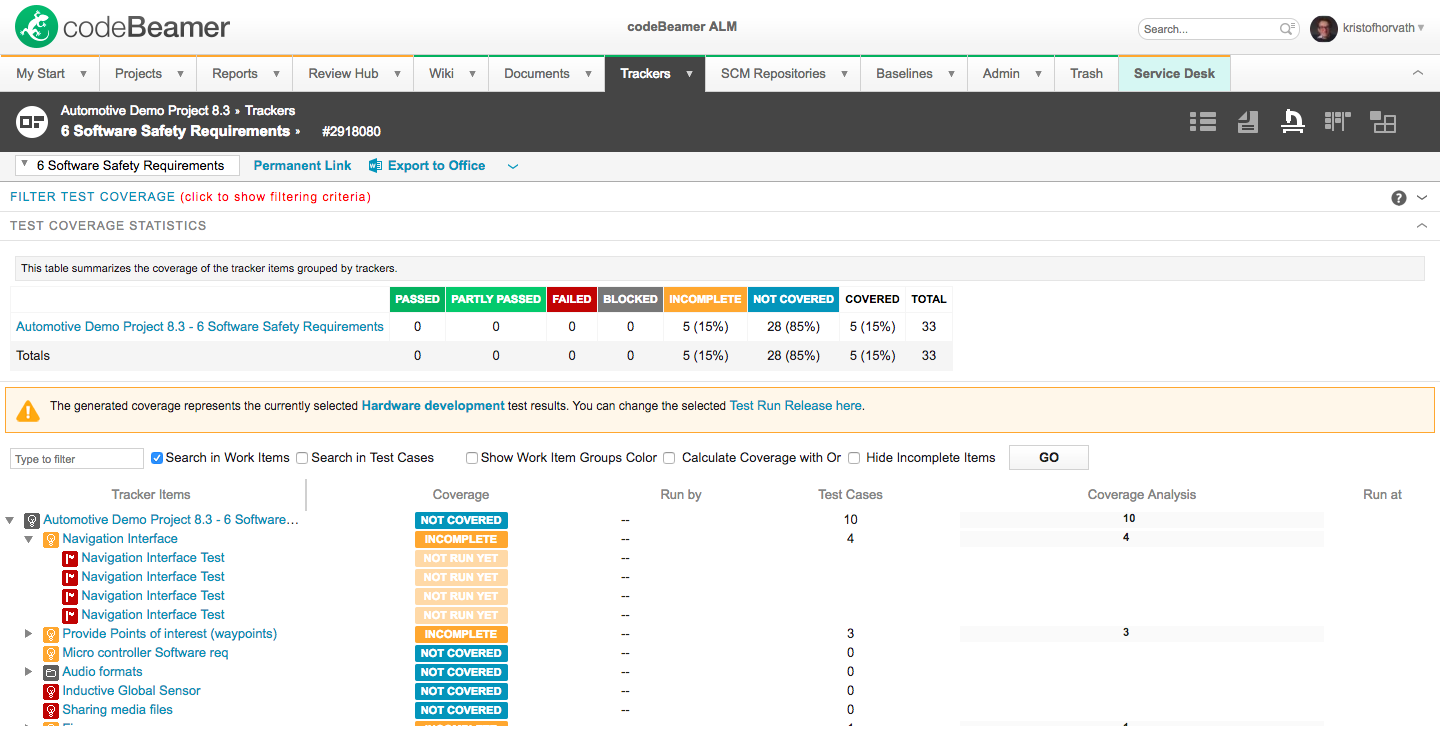
Task: Open the 6 Software Safety Requirements tracker selector
Action: tap(128, 166)
